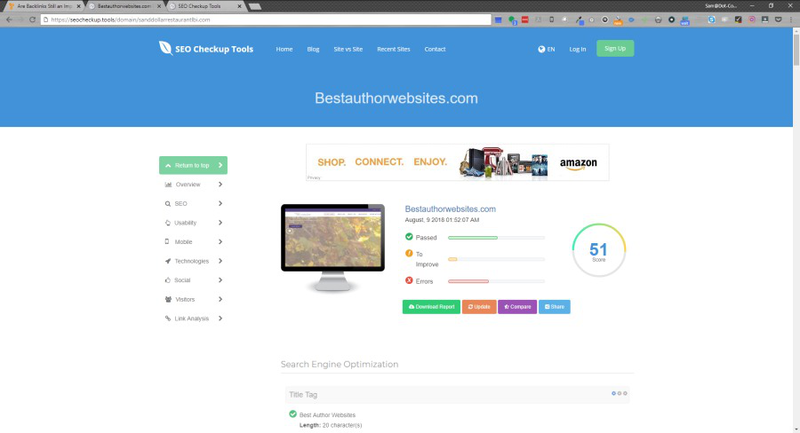The height and width of the screenshot is (433, 800).
Task: Click the website preview monitor thumbnail
Action: point(333,240)
